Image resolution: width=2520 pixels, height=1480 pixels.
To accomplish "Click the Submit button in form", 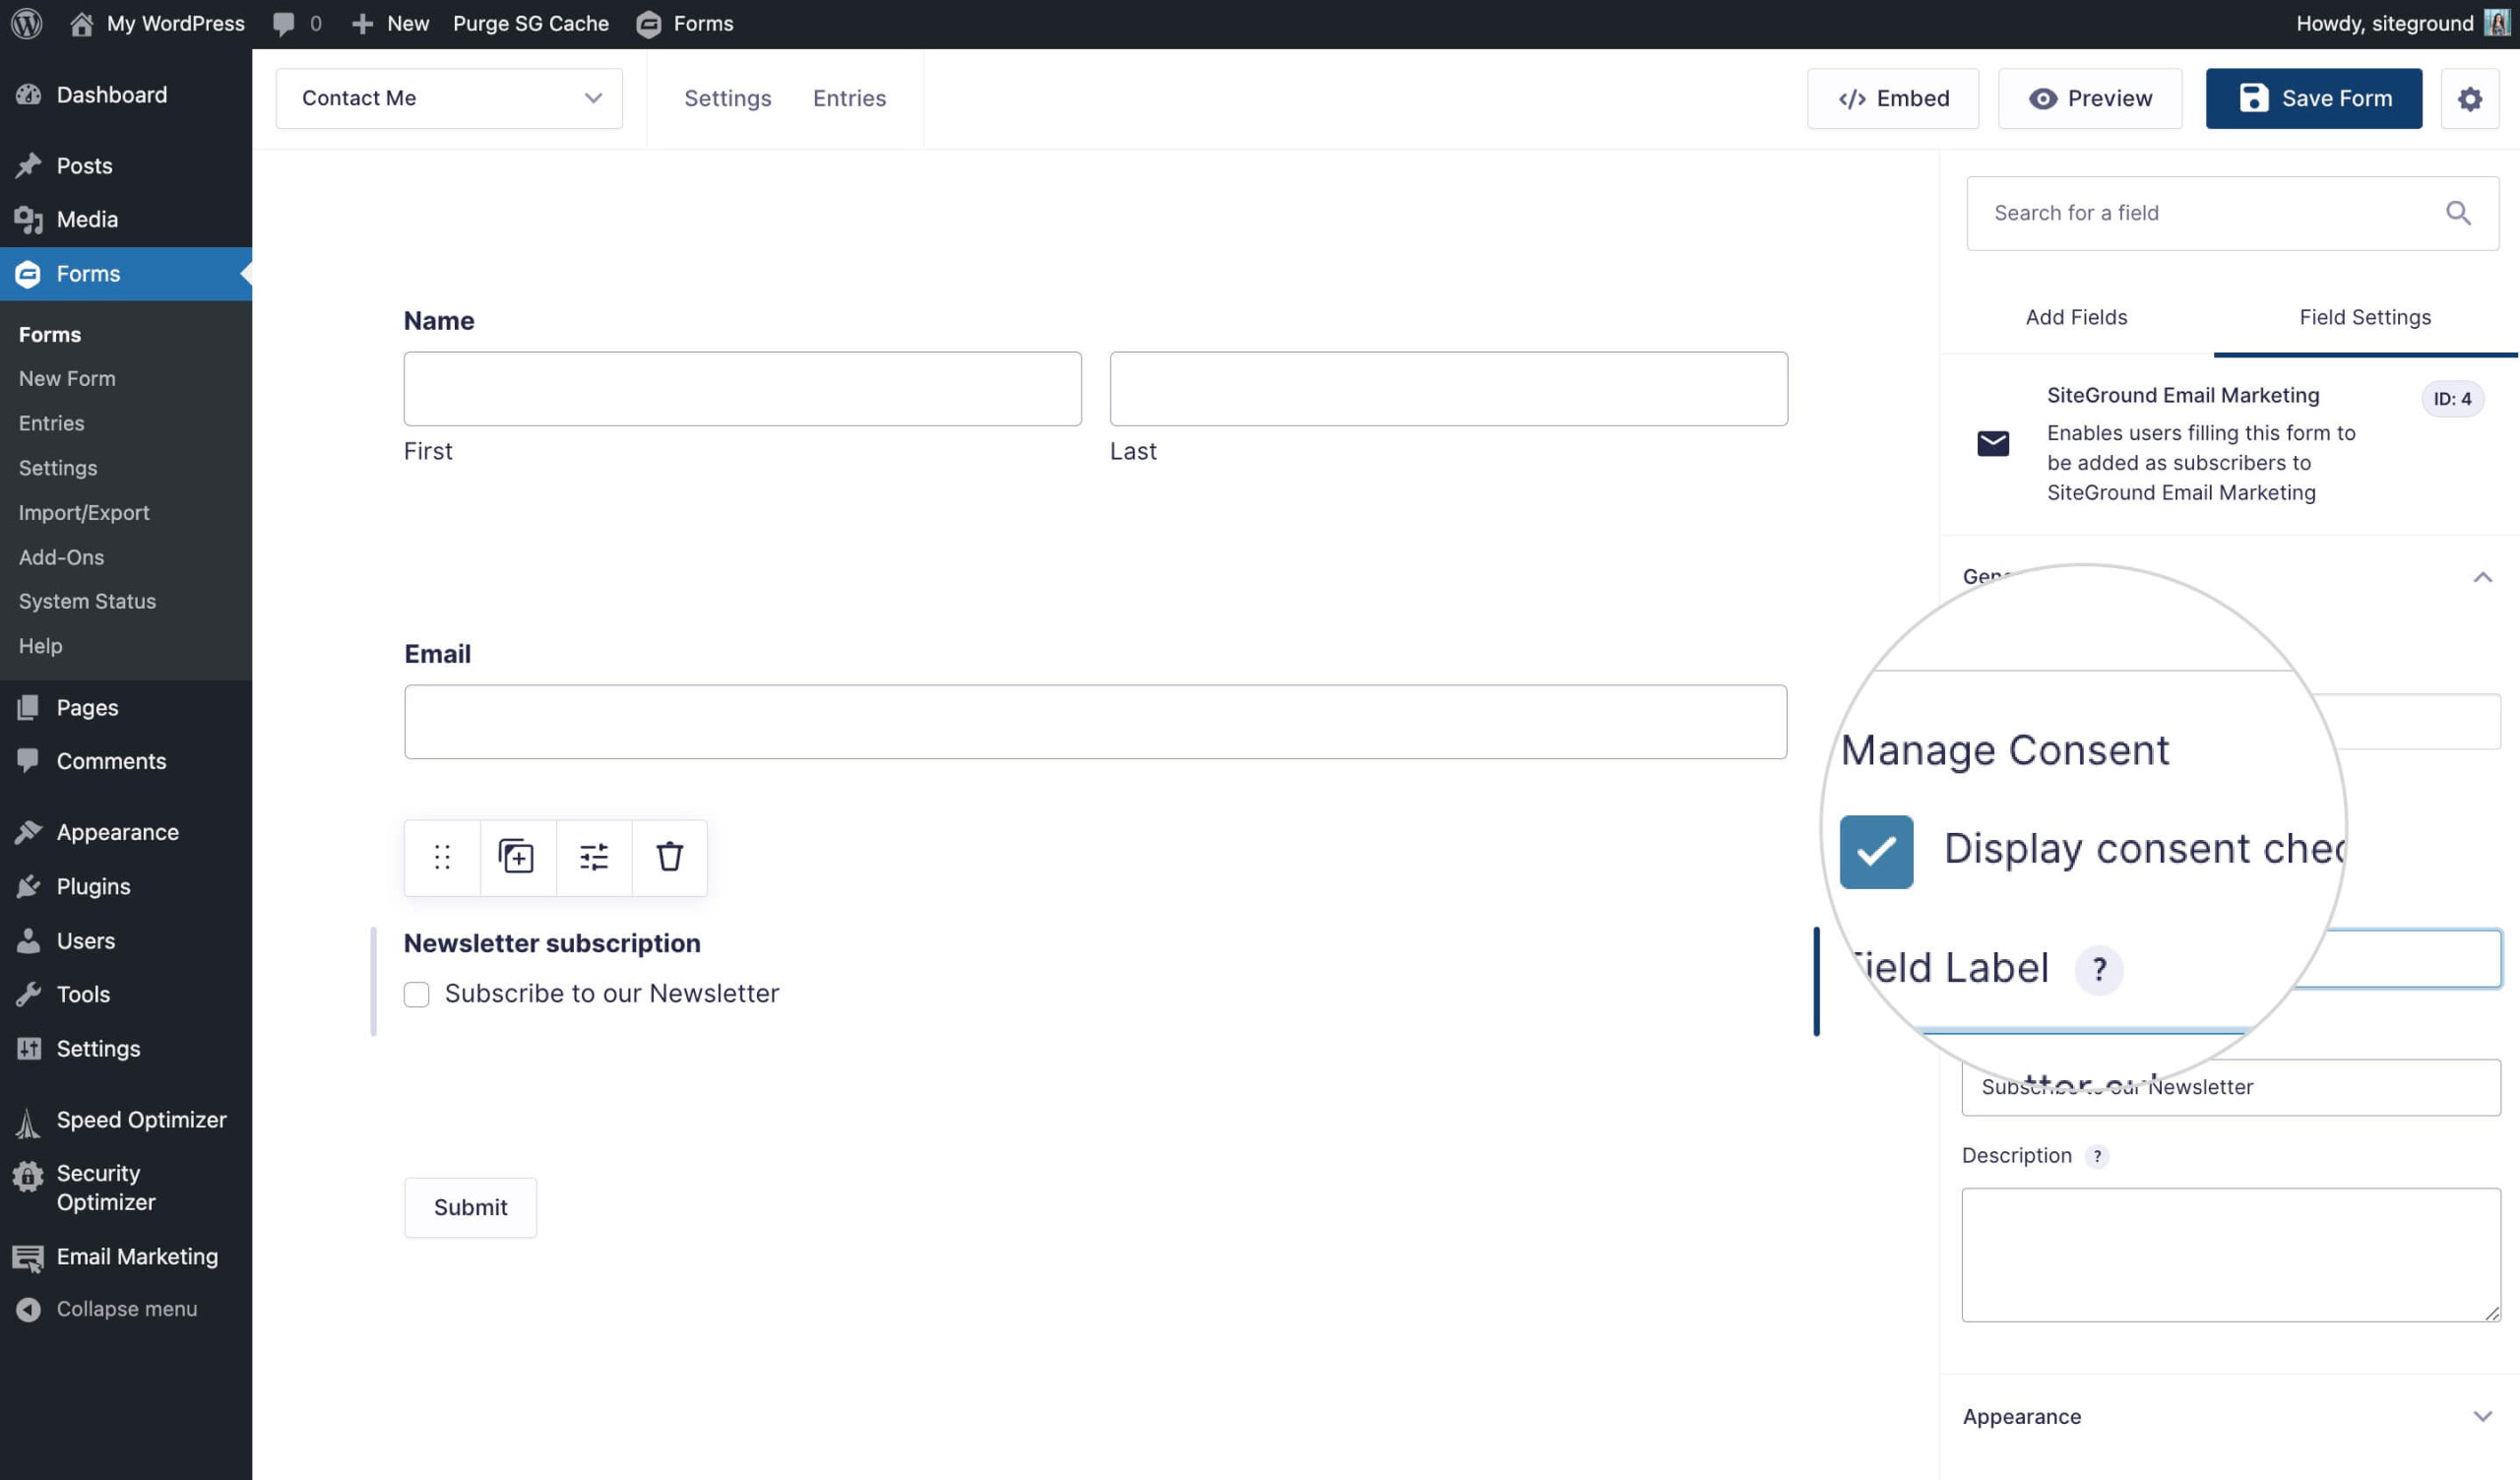I will point(470,1207).
